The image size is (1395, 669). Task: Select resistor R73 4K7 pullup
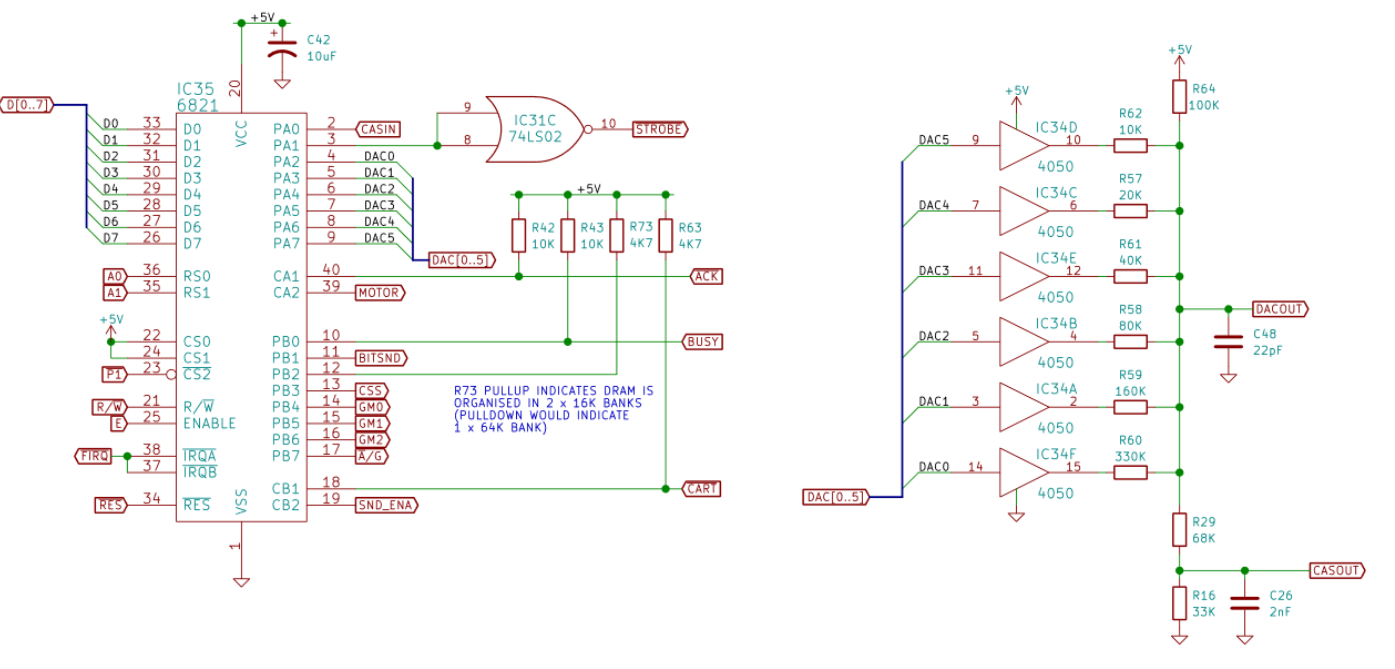(616, 236)
